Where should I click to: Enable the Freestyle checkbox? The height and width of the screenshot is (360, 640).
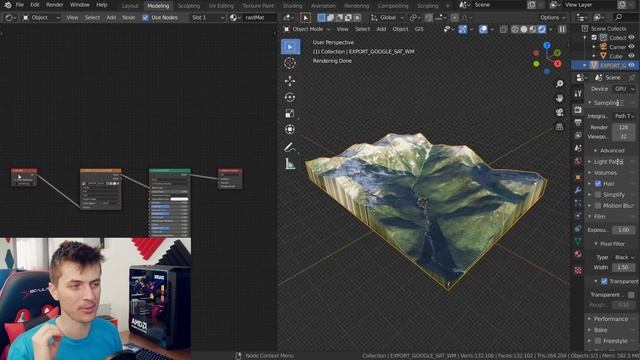point(598,341)
